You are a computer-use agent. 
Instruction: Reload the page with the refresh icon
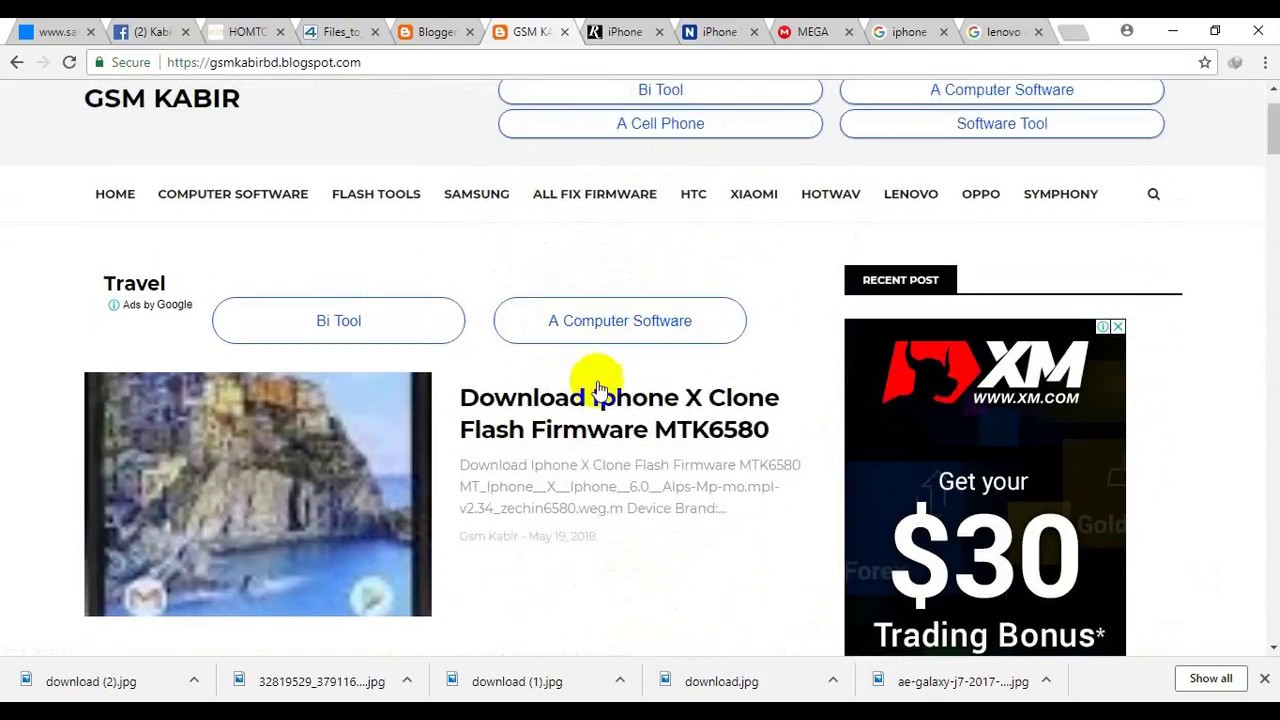click(69, 62)
